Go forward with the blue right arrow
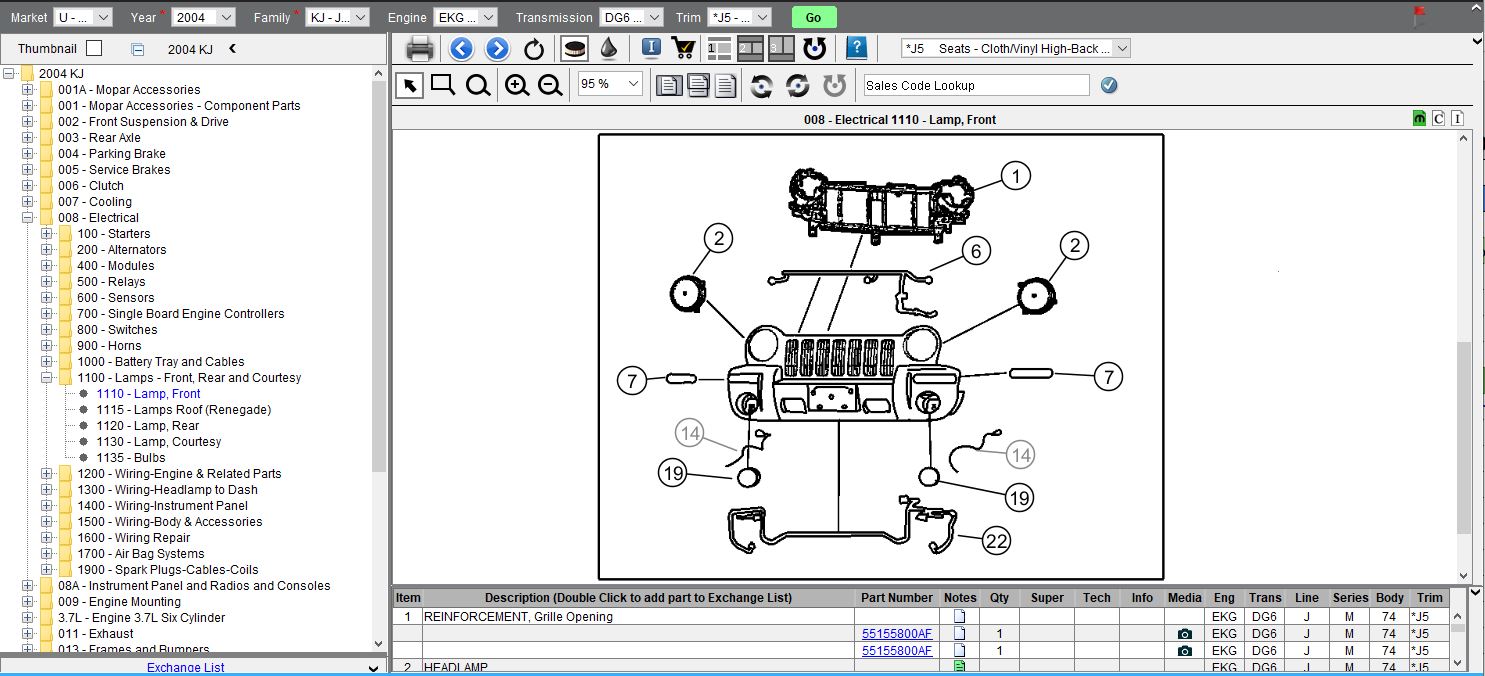Viewport: 1485px width, 676px height. click(497, 48)
